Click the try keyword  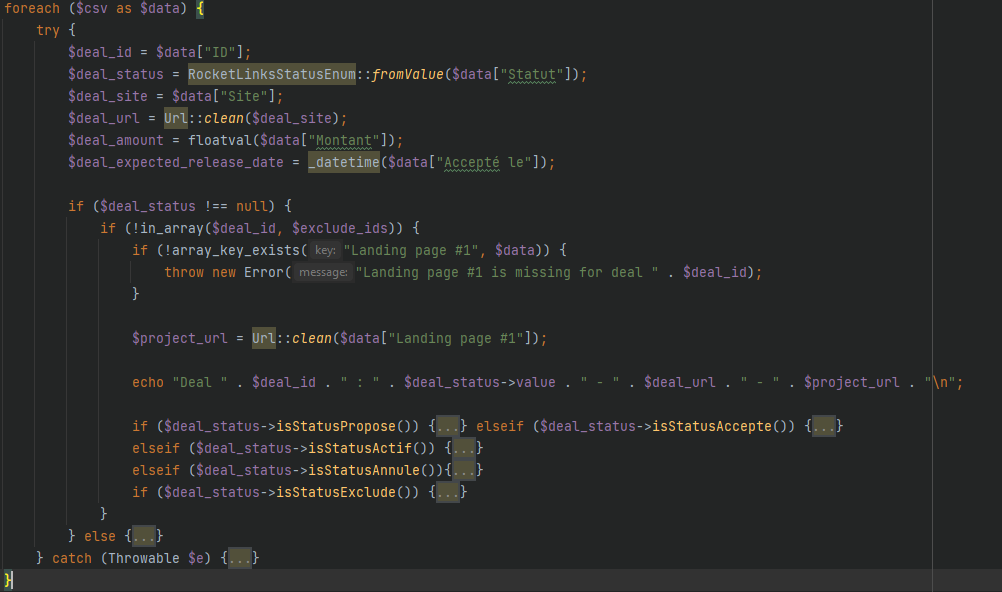tap(48, 30)
